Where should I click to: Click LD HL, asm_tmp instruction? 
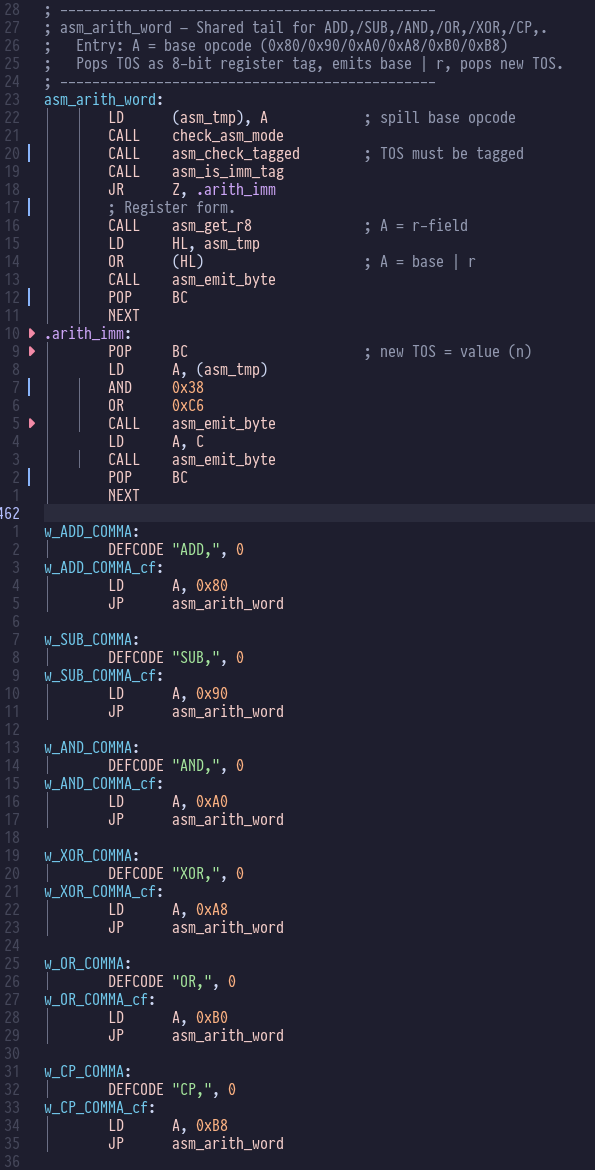point(184,243)
